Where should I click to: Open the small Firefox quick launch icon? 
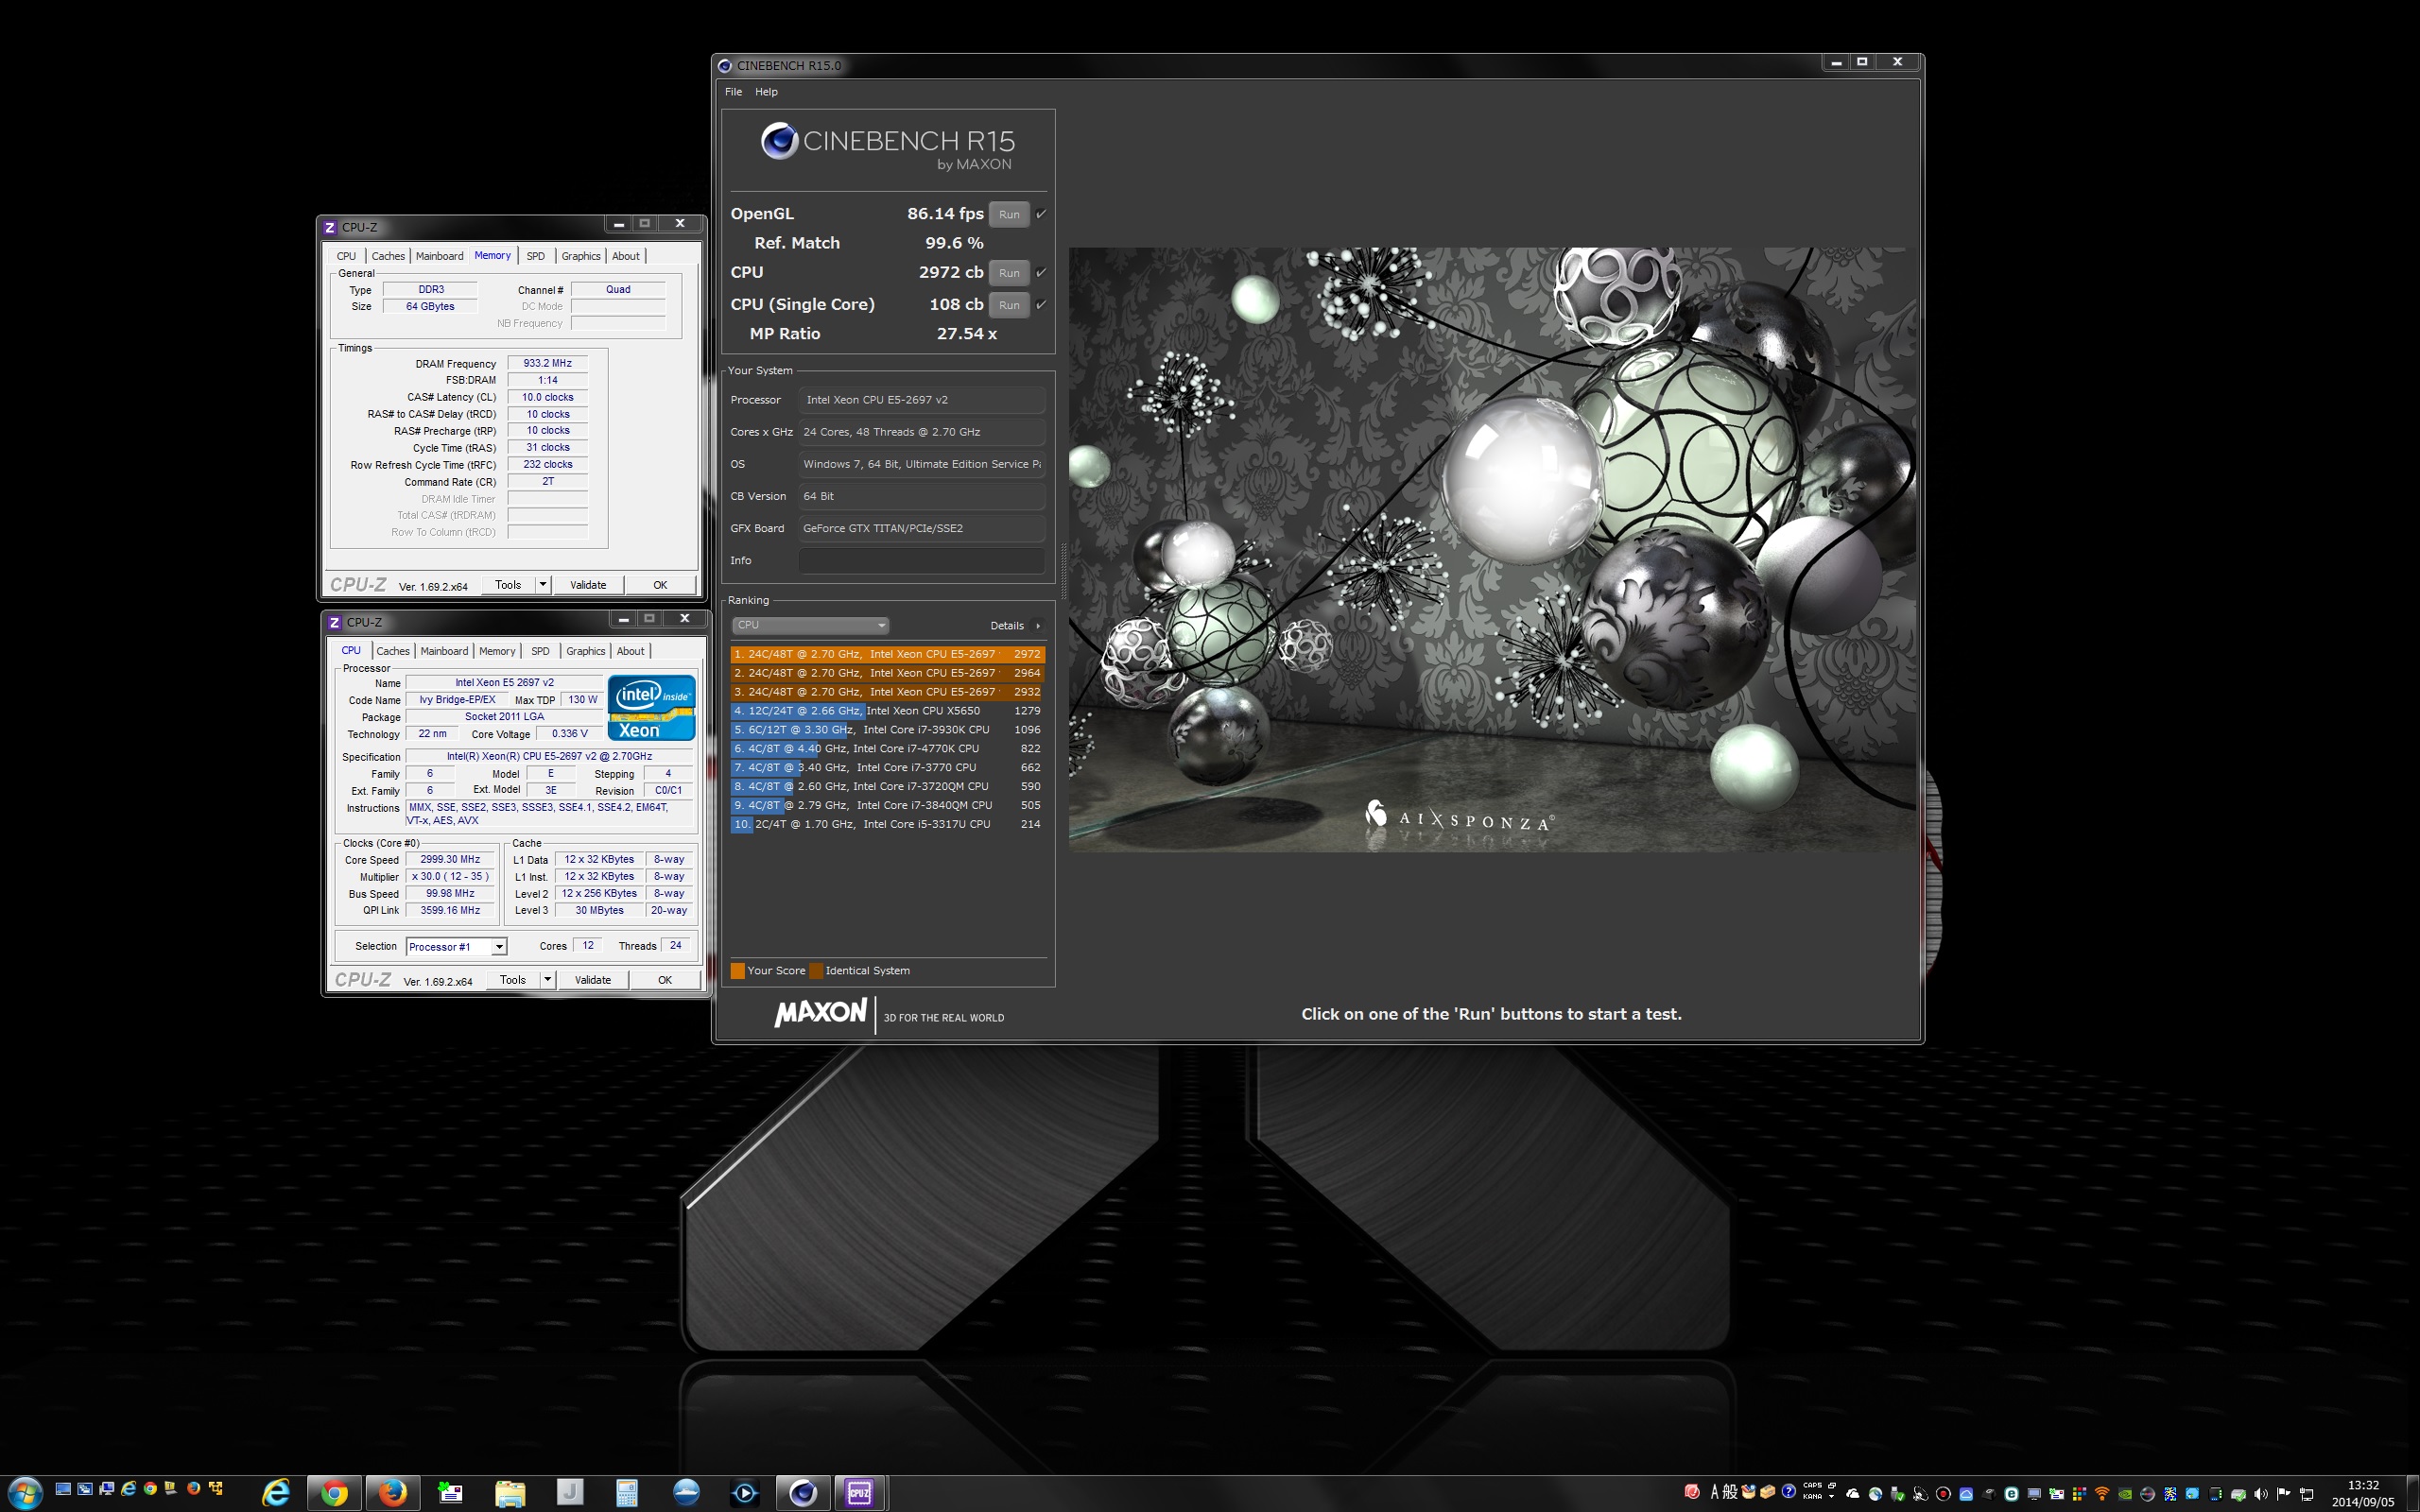tap(193, 1489)
